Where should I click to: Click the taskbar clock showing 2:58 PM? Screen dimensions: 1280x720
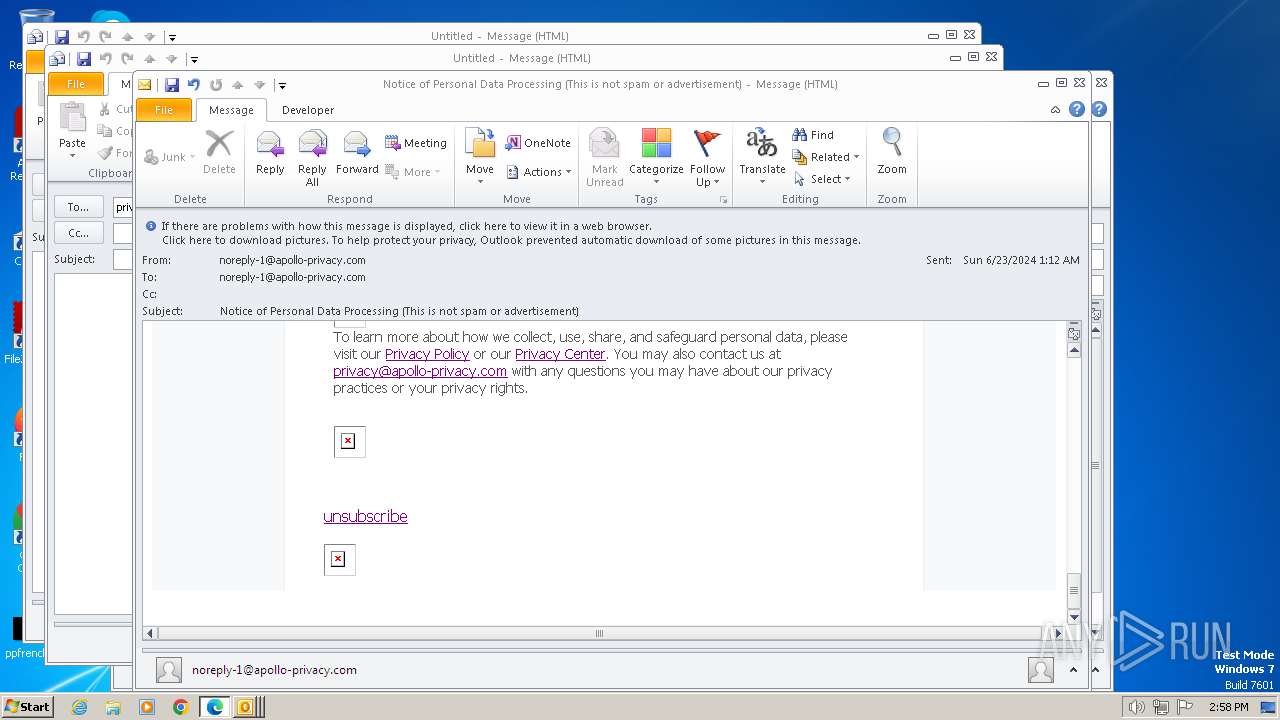[1228, 707]
